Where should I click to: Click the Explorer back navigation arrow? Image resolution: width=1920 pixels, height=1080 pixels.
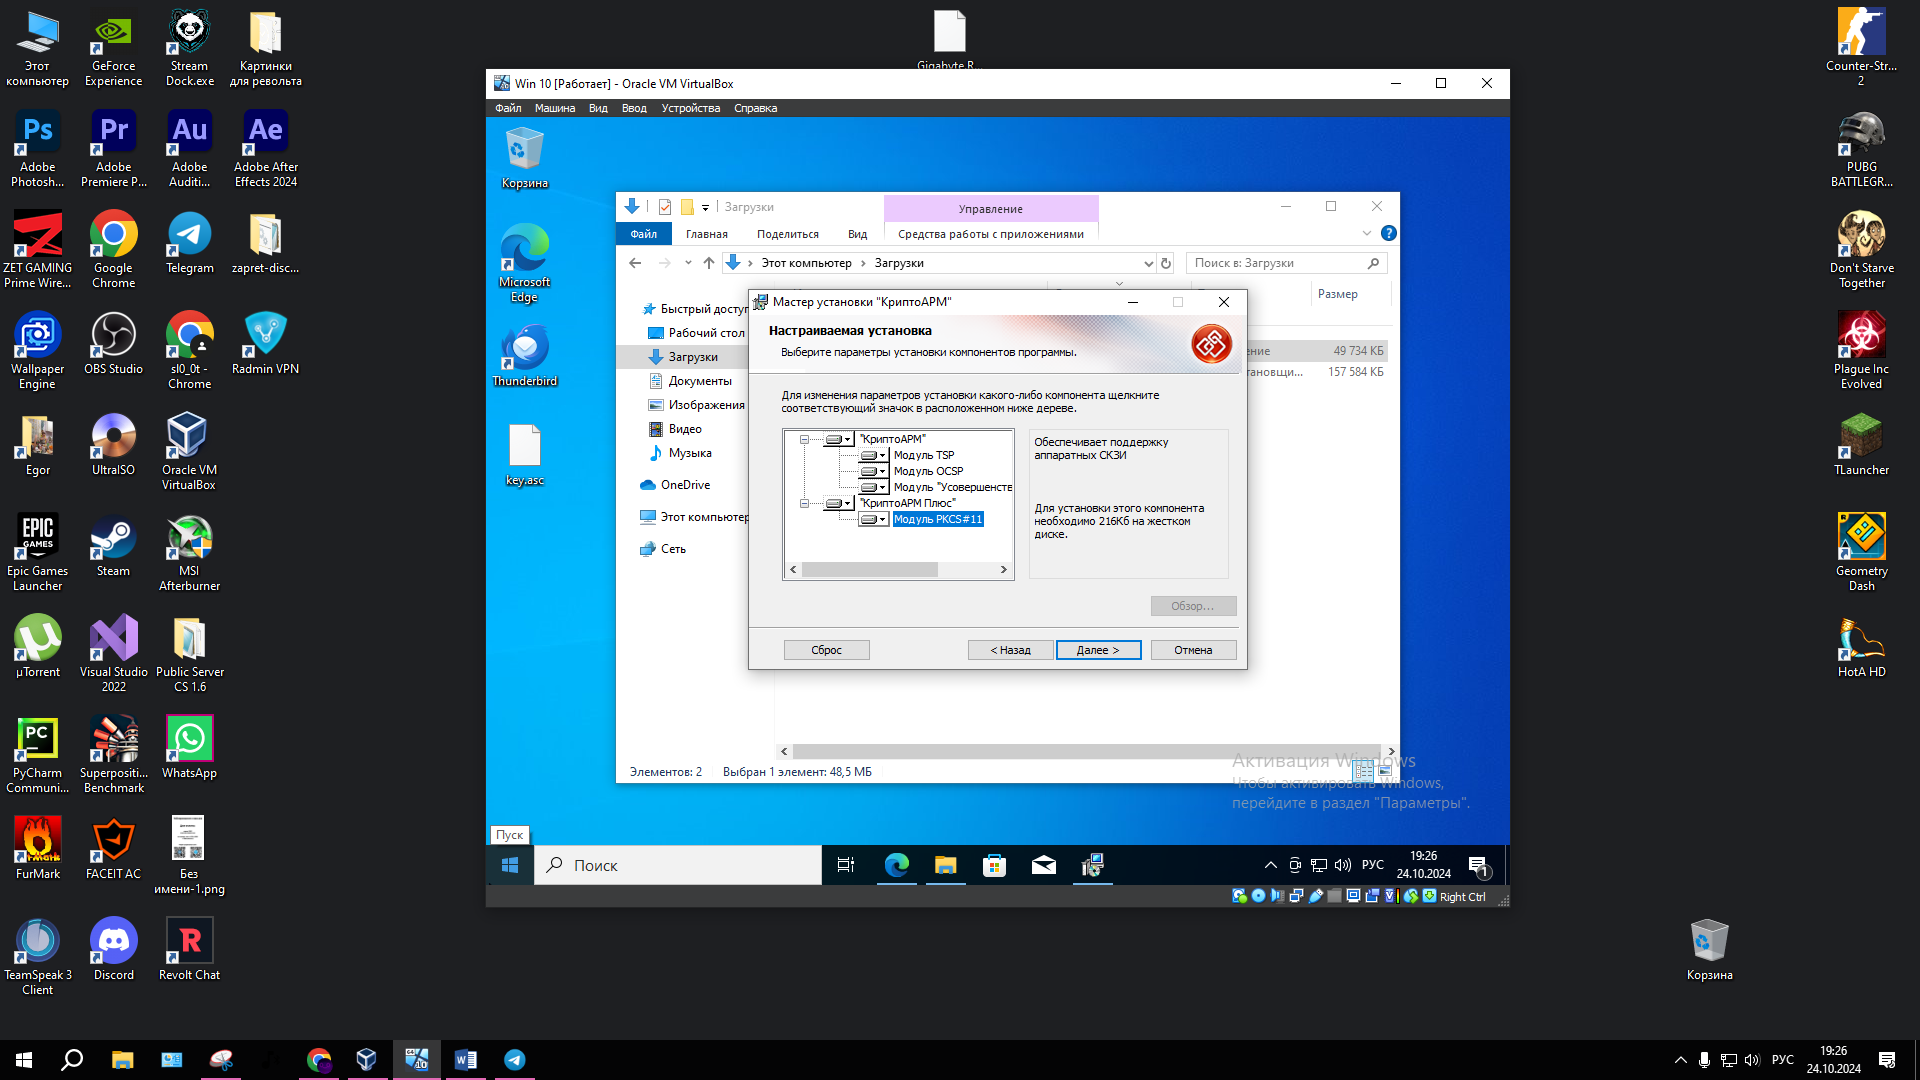635,263
